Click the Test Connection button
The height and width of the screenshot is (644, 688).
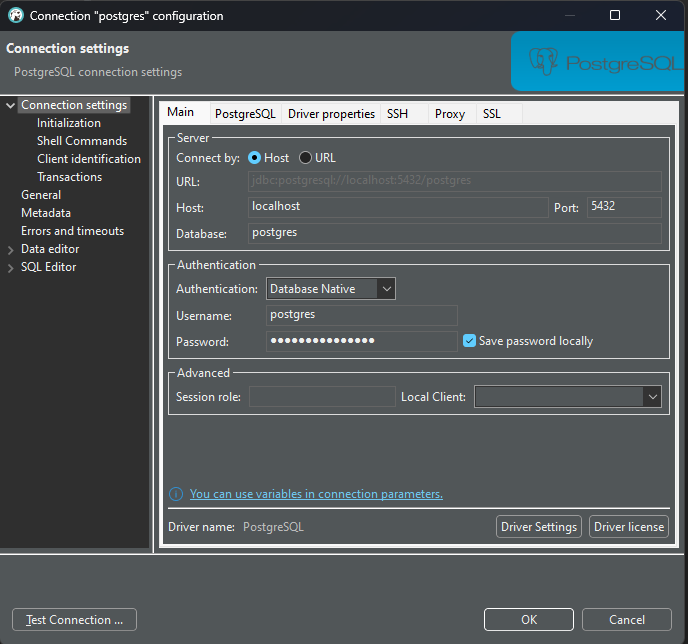(x=75, y=619)
